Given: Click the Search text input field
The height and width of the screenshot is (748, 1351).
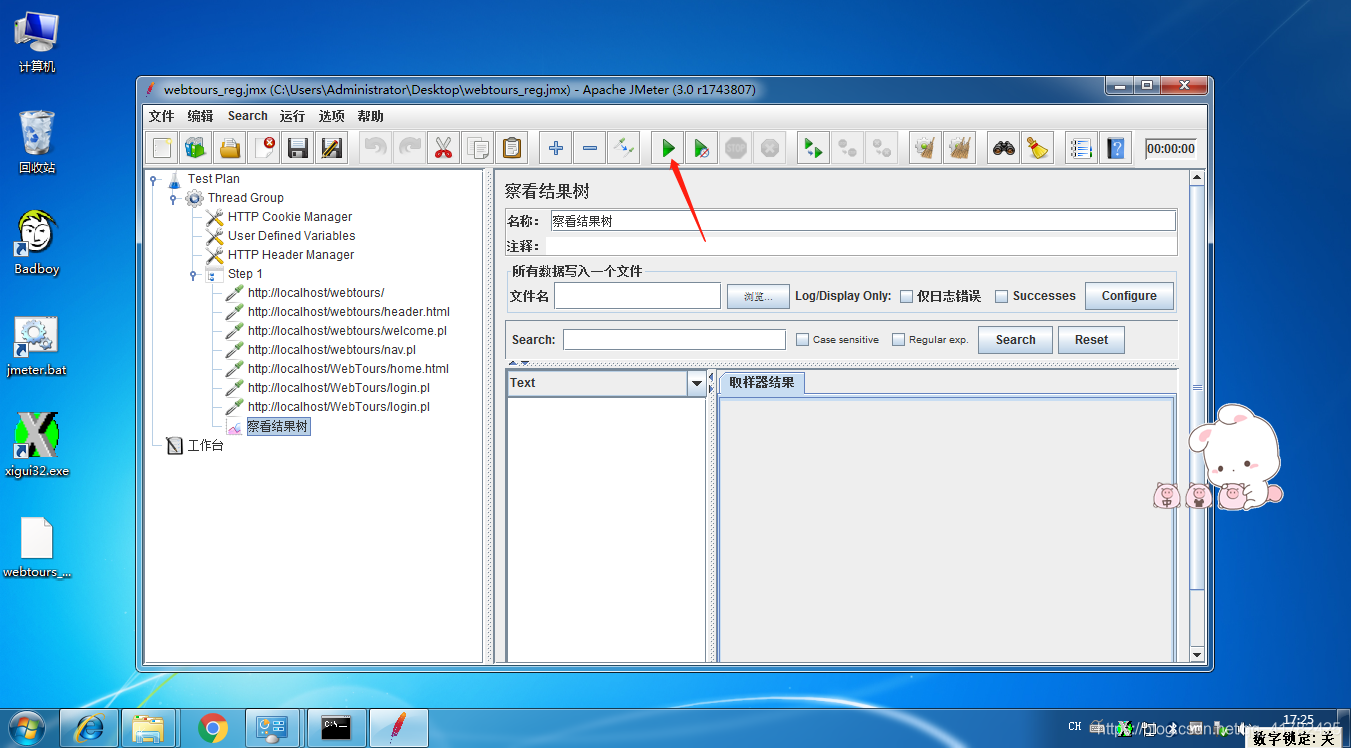Looking at the screenshot, I should pyautogui.click(x=674, y=340).
